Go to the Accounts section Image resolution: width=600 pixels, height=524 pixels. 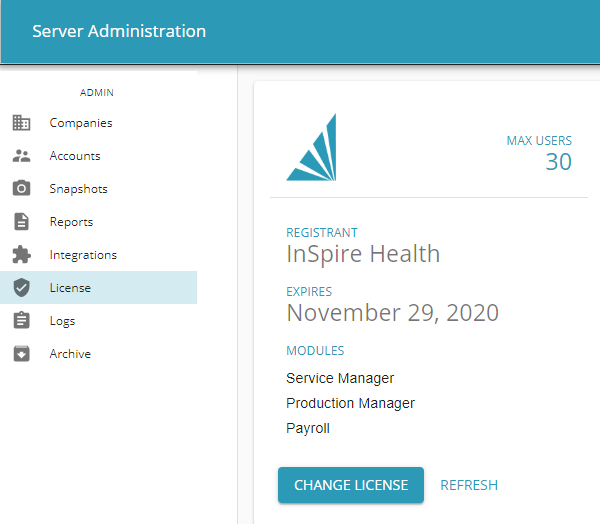[x=75, y=156]
